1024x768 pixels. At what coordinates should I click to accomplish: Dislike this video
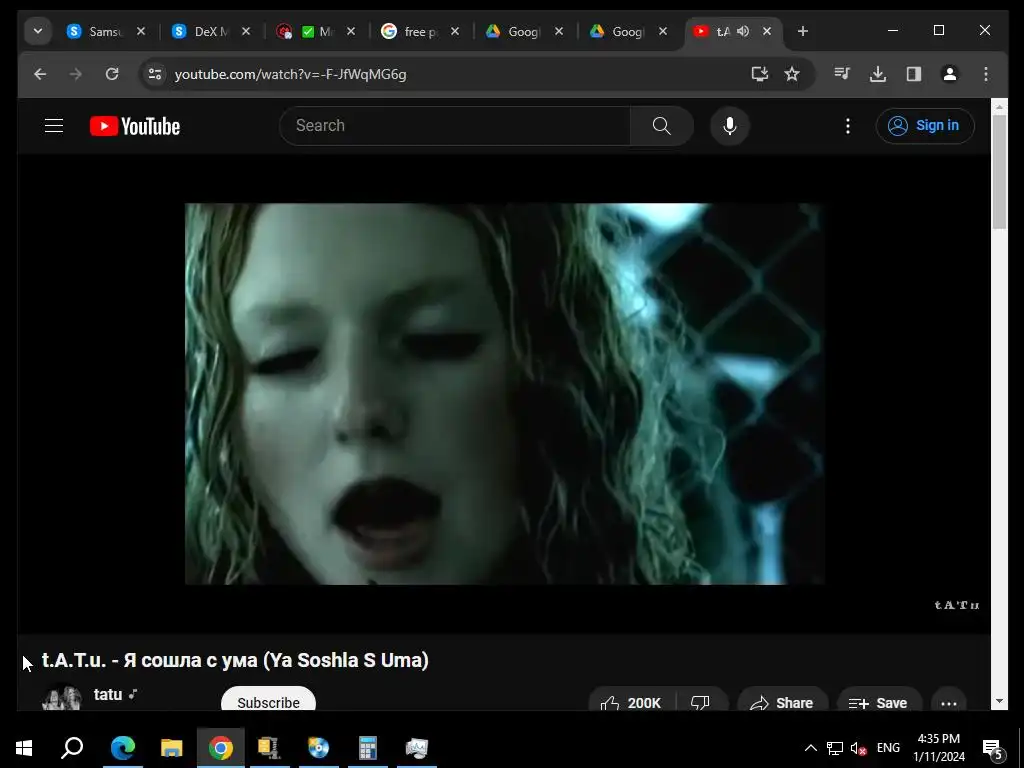point(701,701)
